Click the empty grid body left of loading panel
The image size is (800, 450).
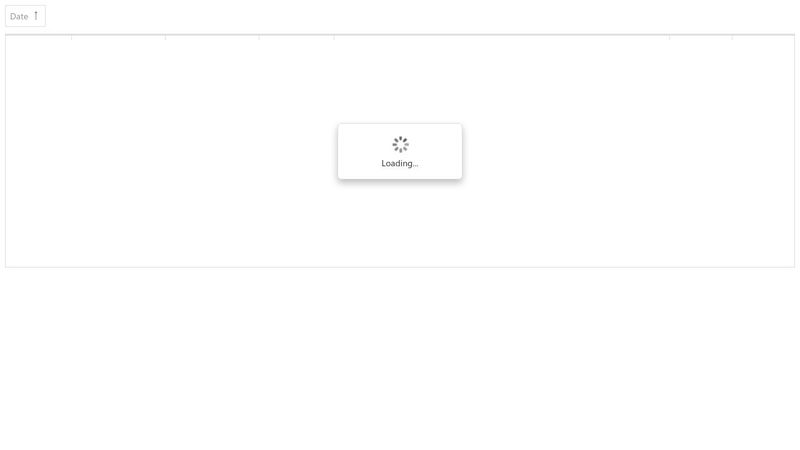pyautogui.click(x=171, y=151)
